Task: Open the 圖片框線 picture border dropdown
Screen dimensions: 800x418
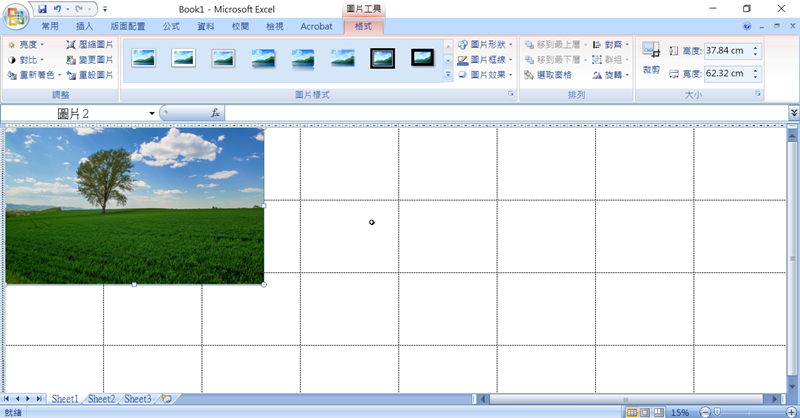Action: click(485, 60)
